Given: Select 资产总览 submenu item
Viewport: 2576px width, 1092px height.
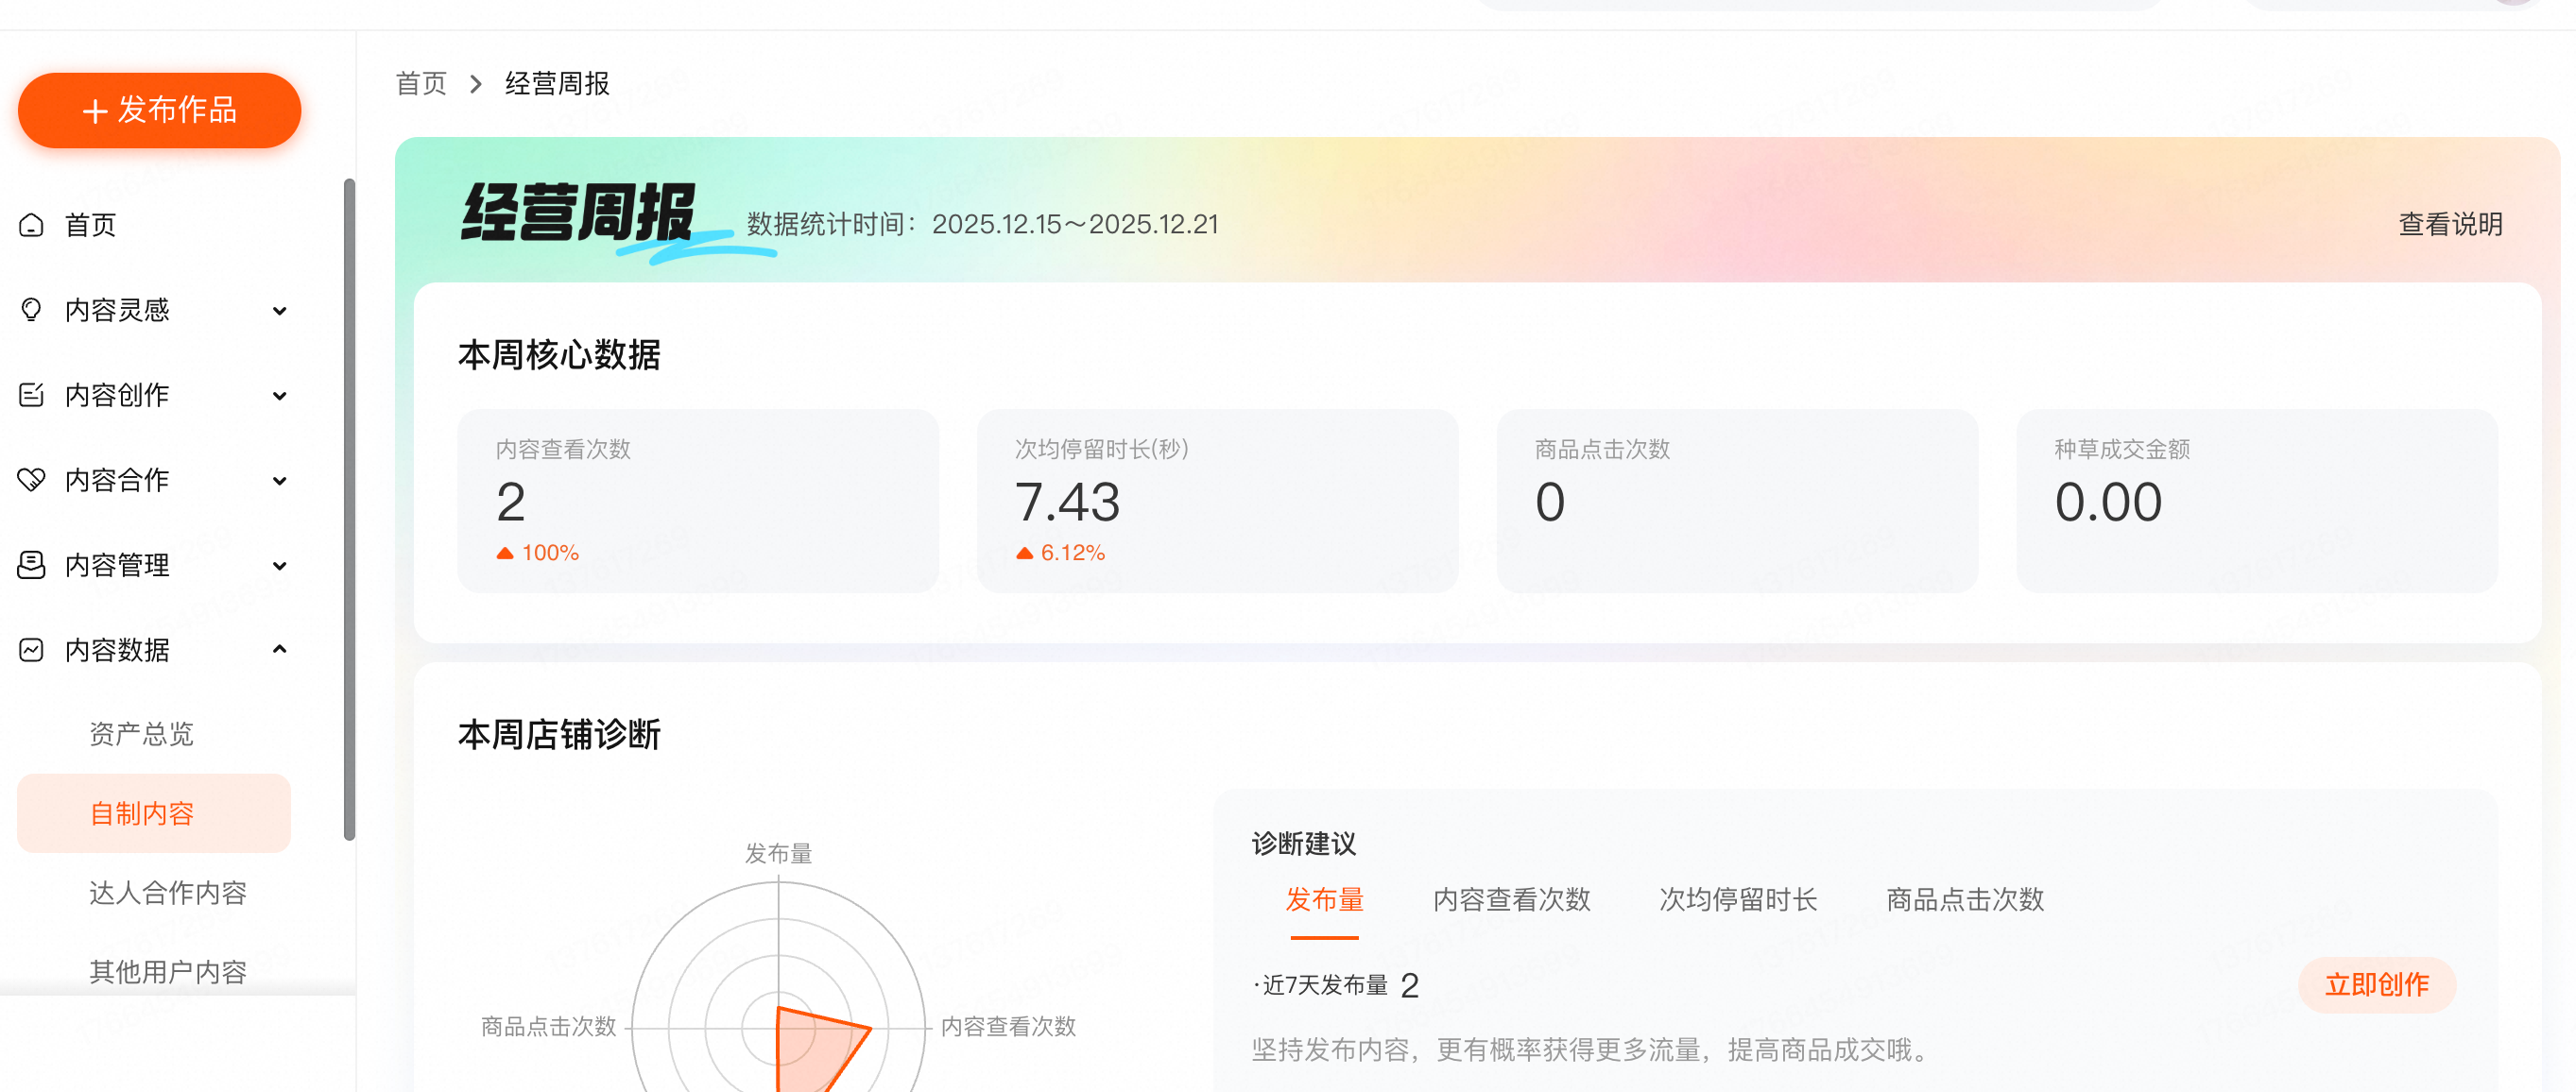Looking at the screenshot, I should [141, 734].
